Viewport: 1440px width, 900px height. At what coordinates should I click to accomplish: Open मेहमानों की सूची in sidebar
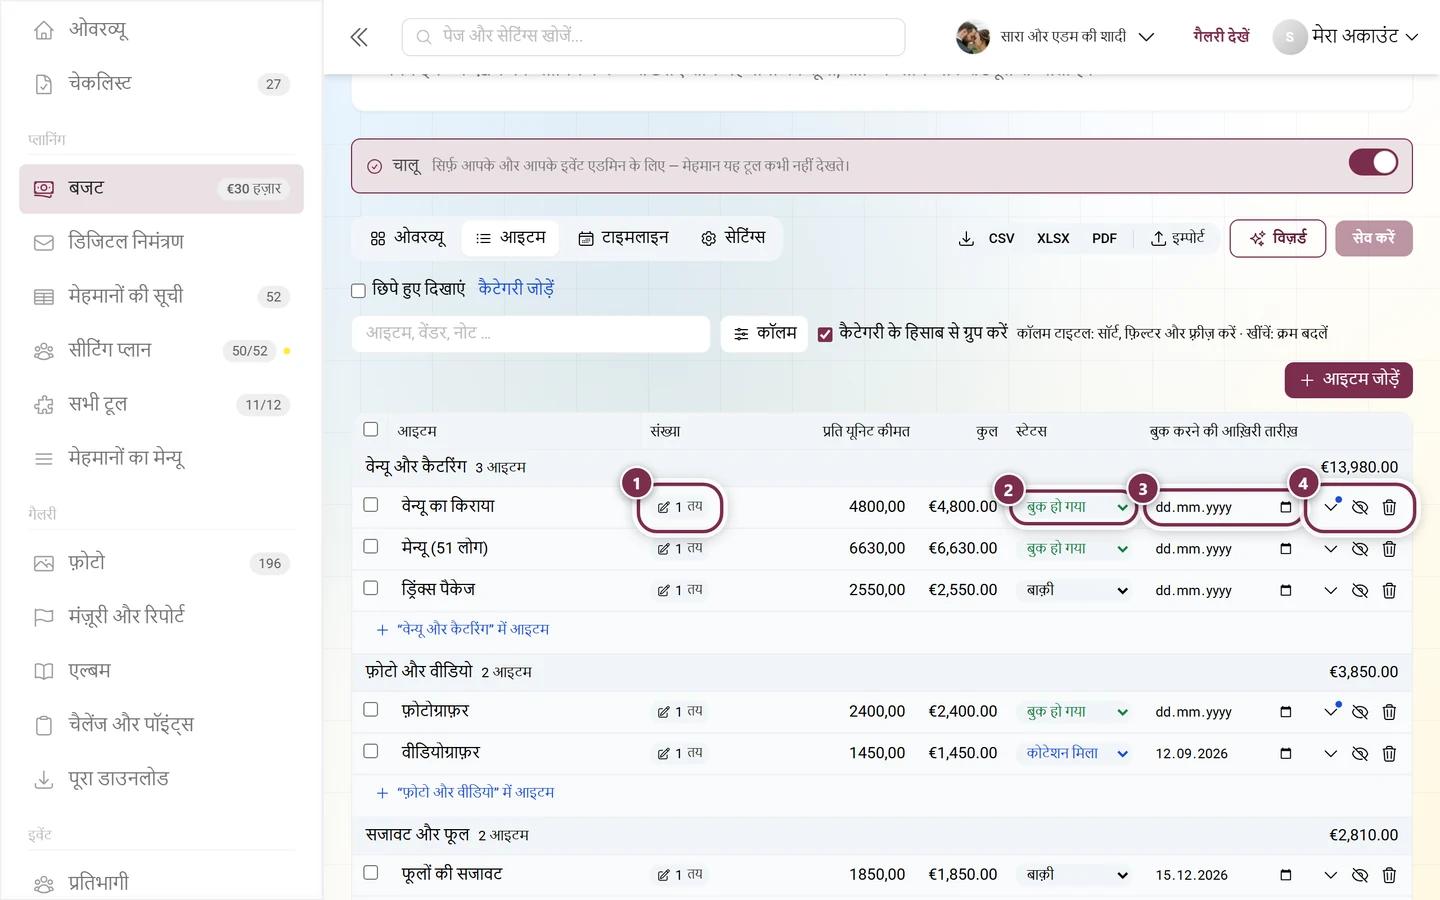pos(161,296)
